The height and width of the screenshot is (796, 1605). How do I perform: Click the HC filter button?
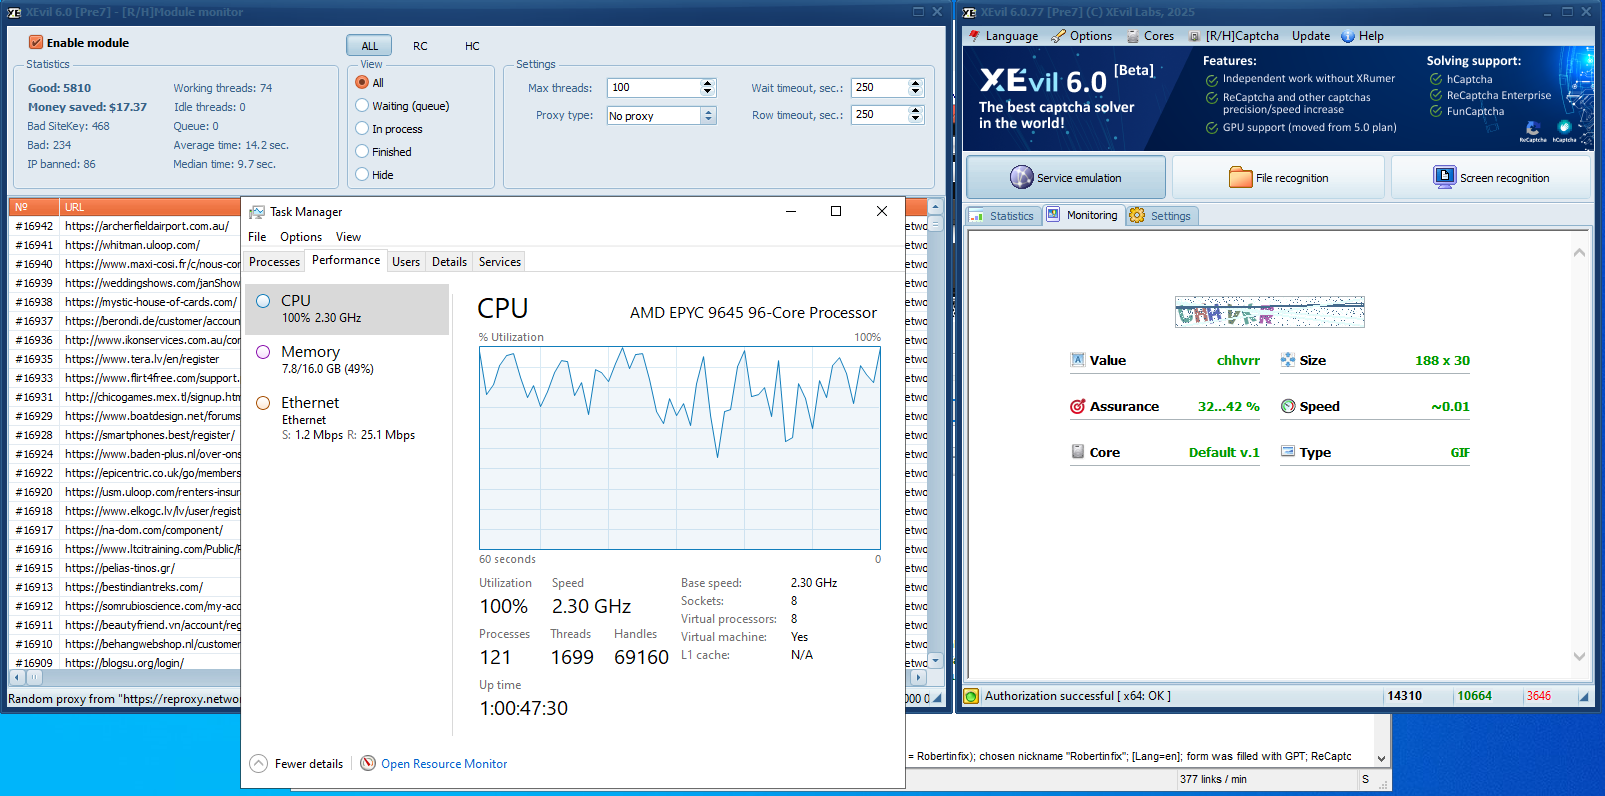[472, 46]
